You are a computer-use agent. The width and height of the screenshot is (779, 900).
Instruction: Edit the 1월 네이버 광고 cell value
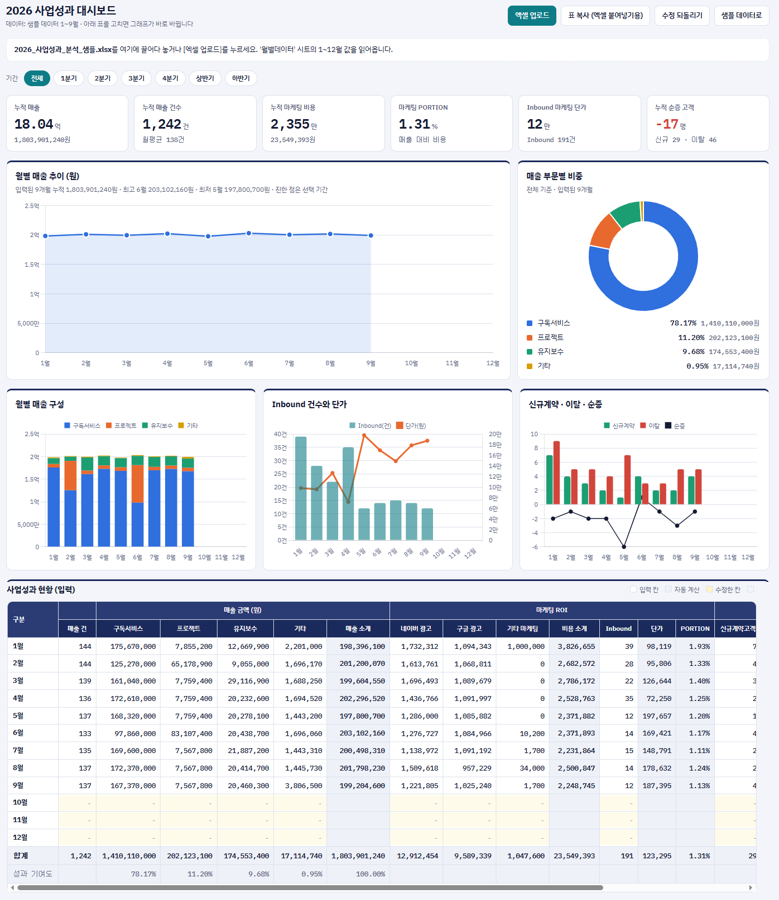(x=416, y=646)
